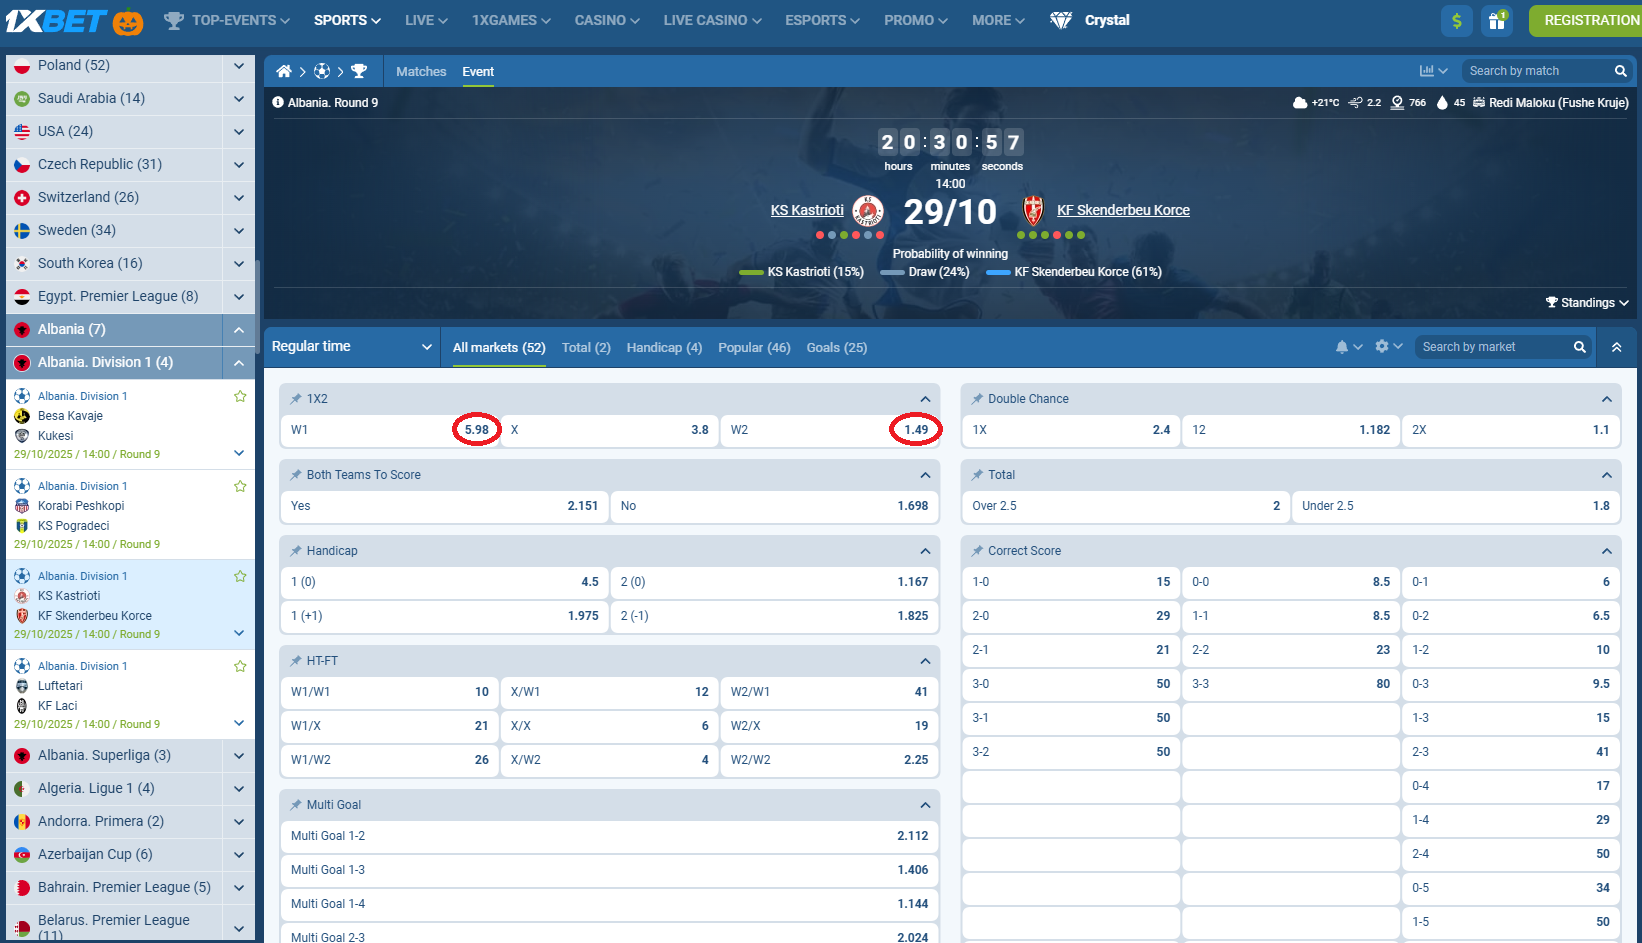1642x943 pixels.
Task: Collapse the Correct Score market
Action: click(1607, 550)
